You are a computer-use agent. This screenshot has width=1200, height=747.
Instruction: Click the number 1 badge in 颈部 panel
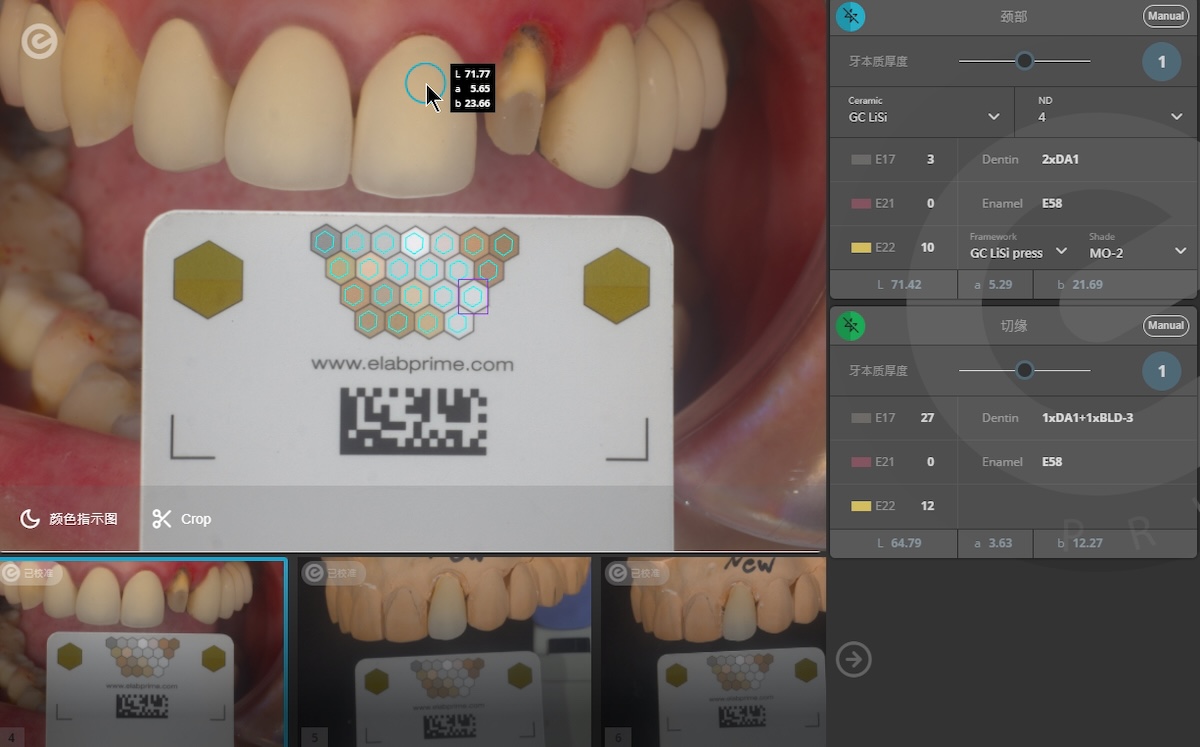coord(1161,62)
